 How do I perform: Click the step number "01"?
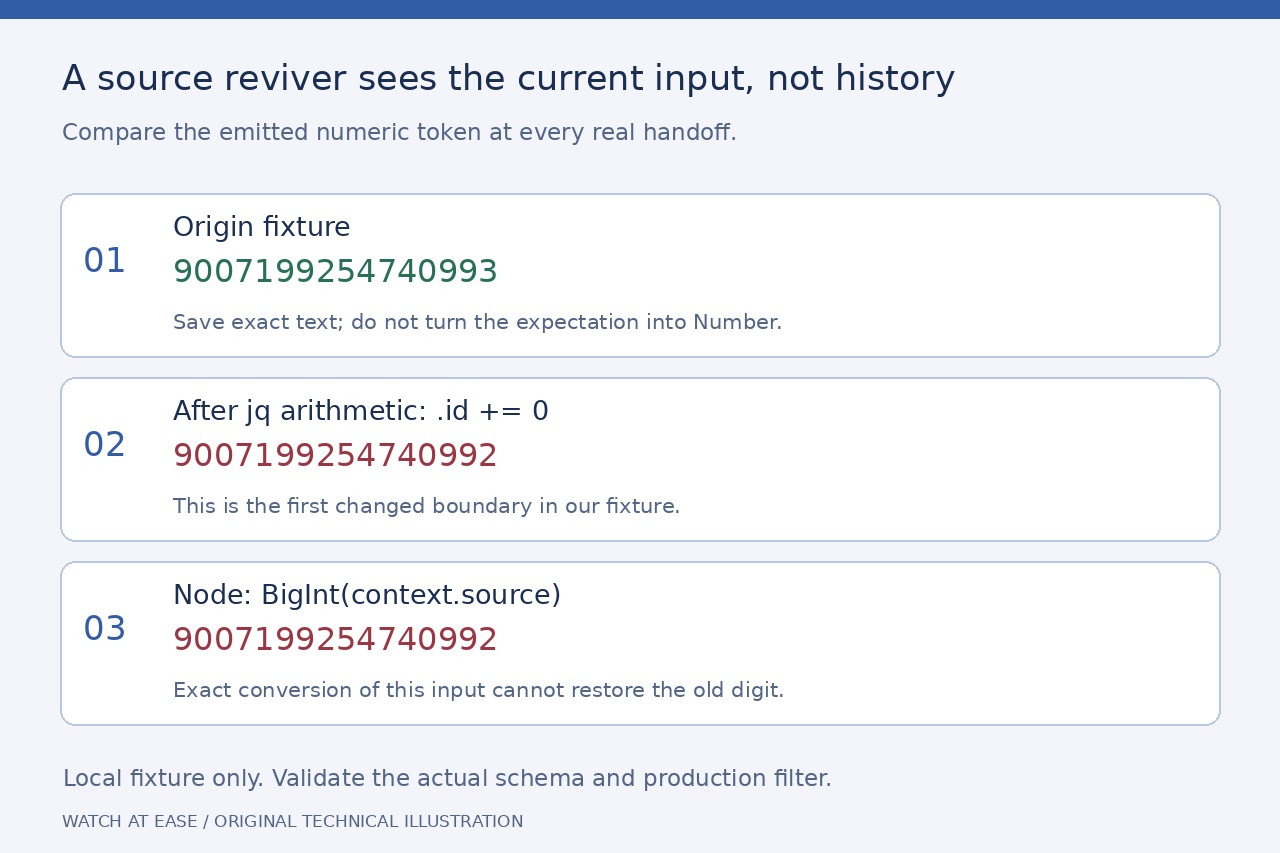tap(105, 261)
